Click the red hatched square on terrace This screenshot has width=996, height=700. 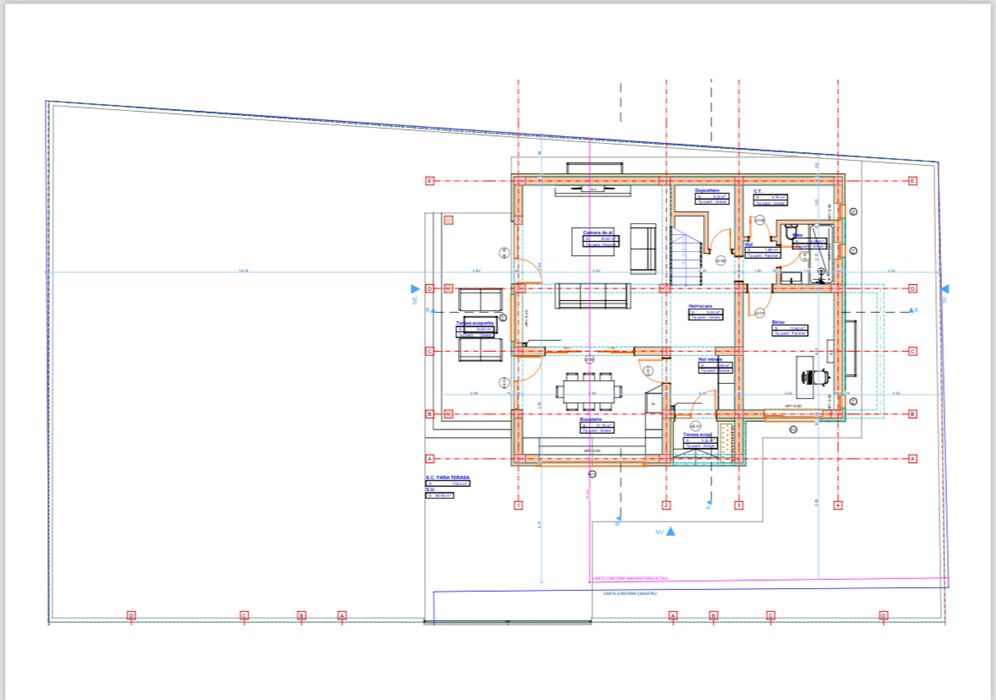pos(448,220)
